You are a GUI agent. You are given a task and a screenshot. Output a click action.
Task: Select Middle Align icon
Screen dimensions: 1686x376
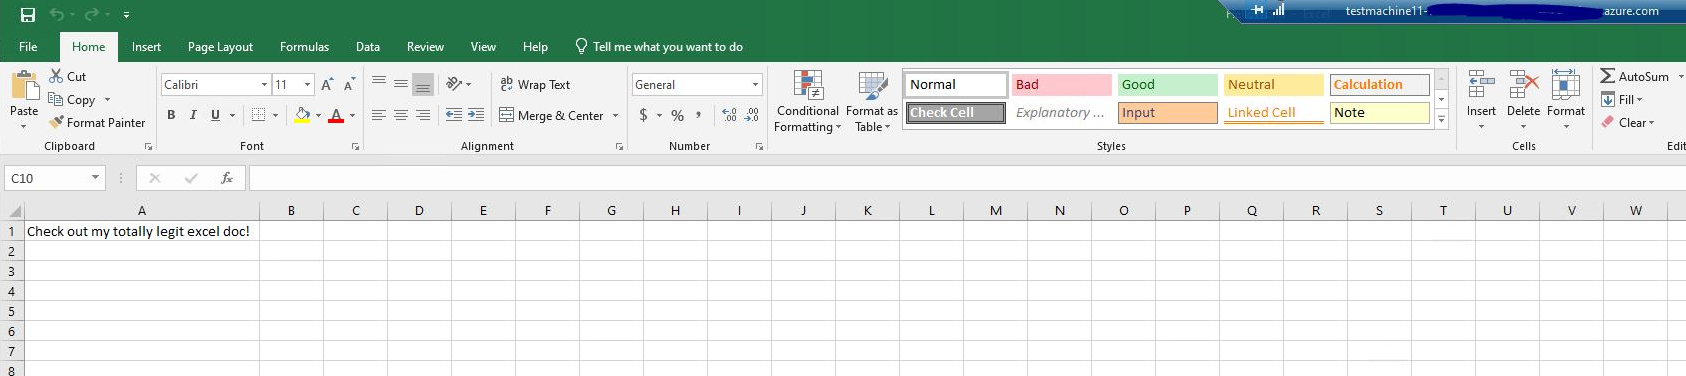(401, 84)
